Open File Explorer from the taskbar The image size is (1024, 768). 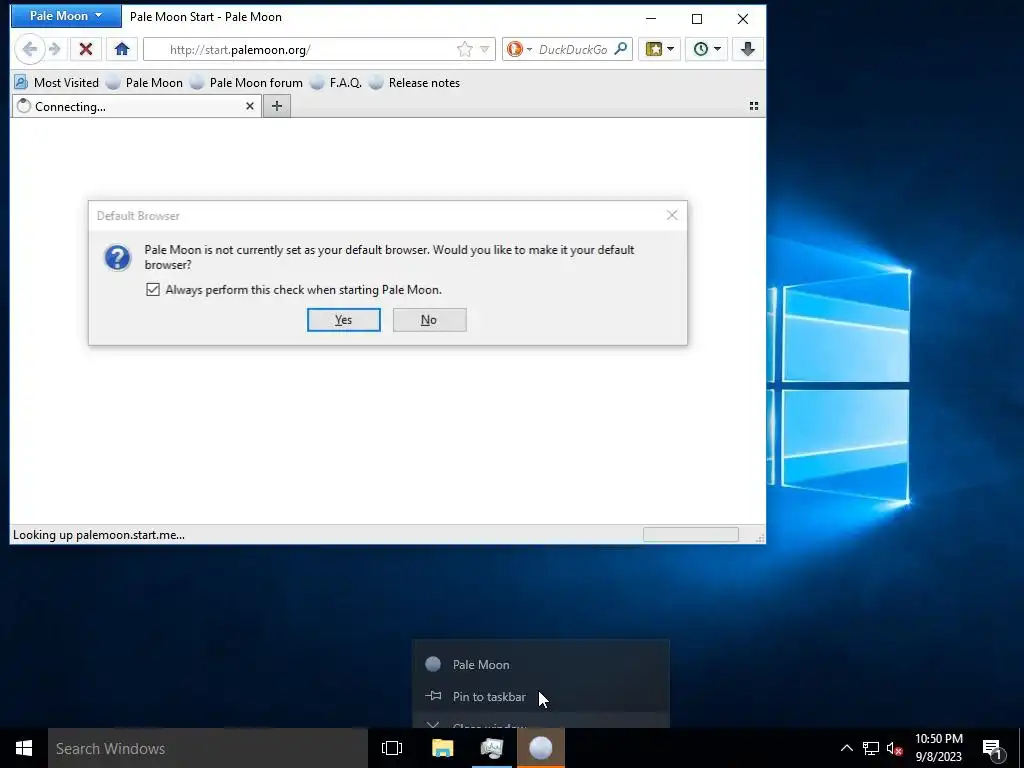pos(442,748)
